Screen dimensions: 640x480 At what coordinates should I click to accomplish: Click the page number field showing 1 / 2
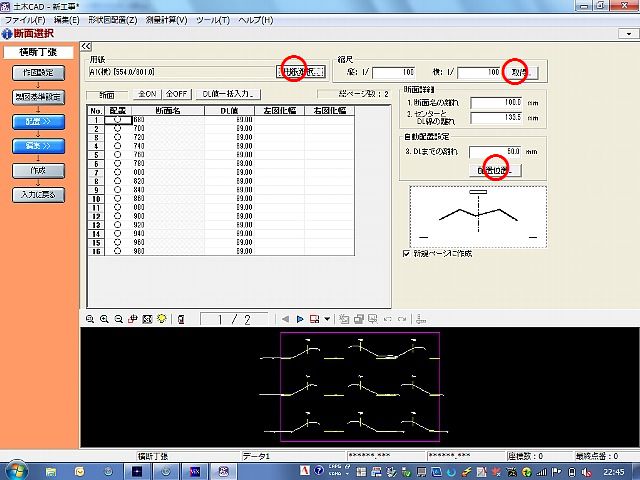[234, 319]
